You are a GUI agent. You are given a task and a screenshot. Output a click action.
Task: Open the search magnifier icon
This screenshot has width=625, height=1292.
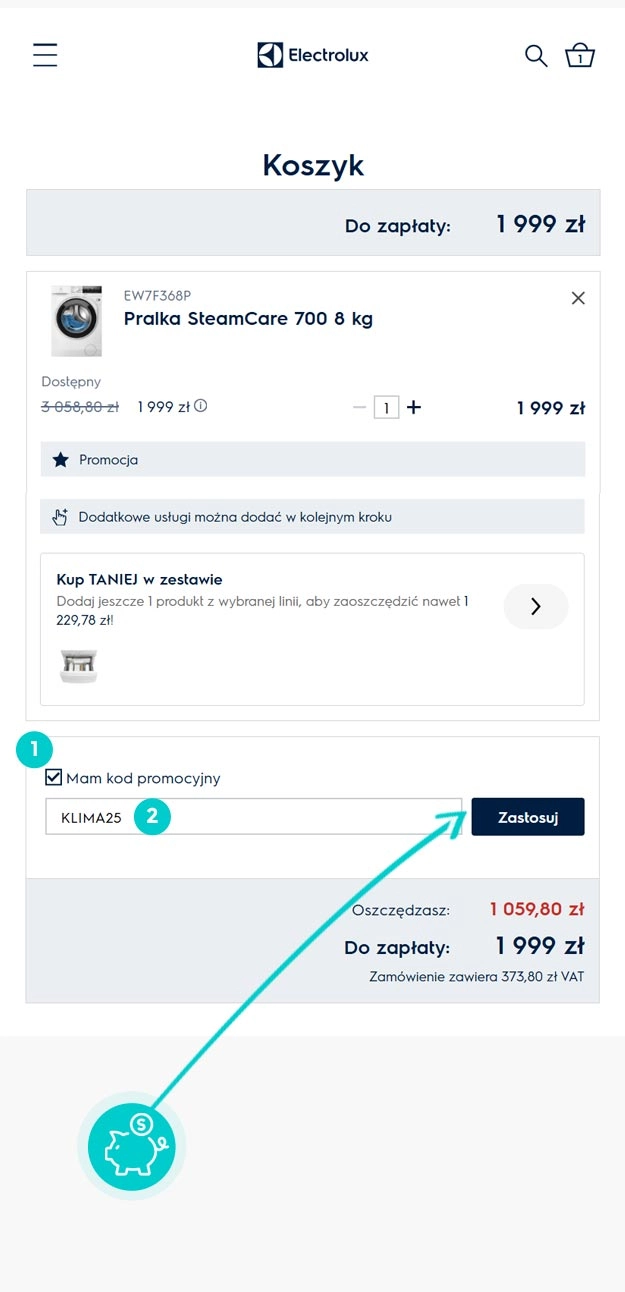[536, 56]
